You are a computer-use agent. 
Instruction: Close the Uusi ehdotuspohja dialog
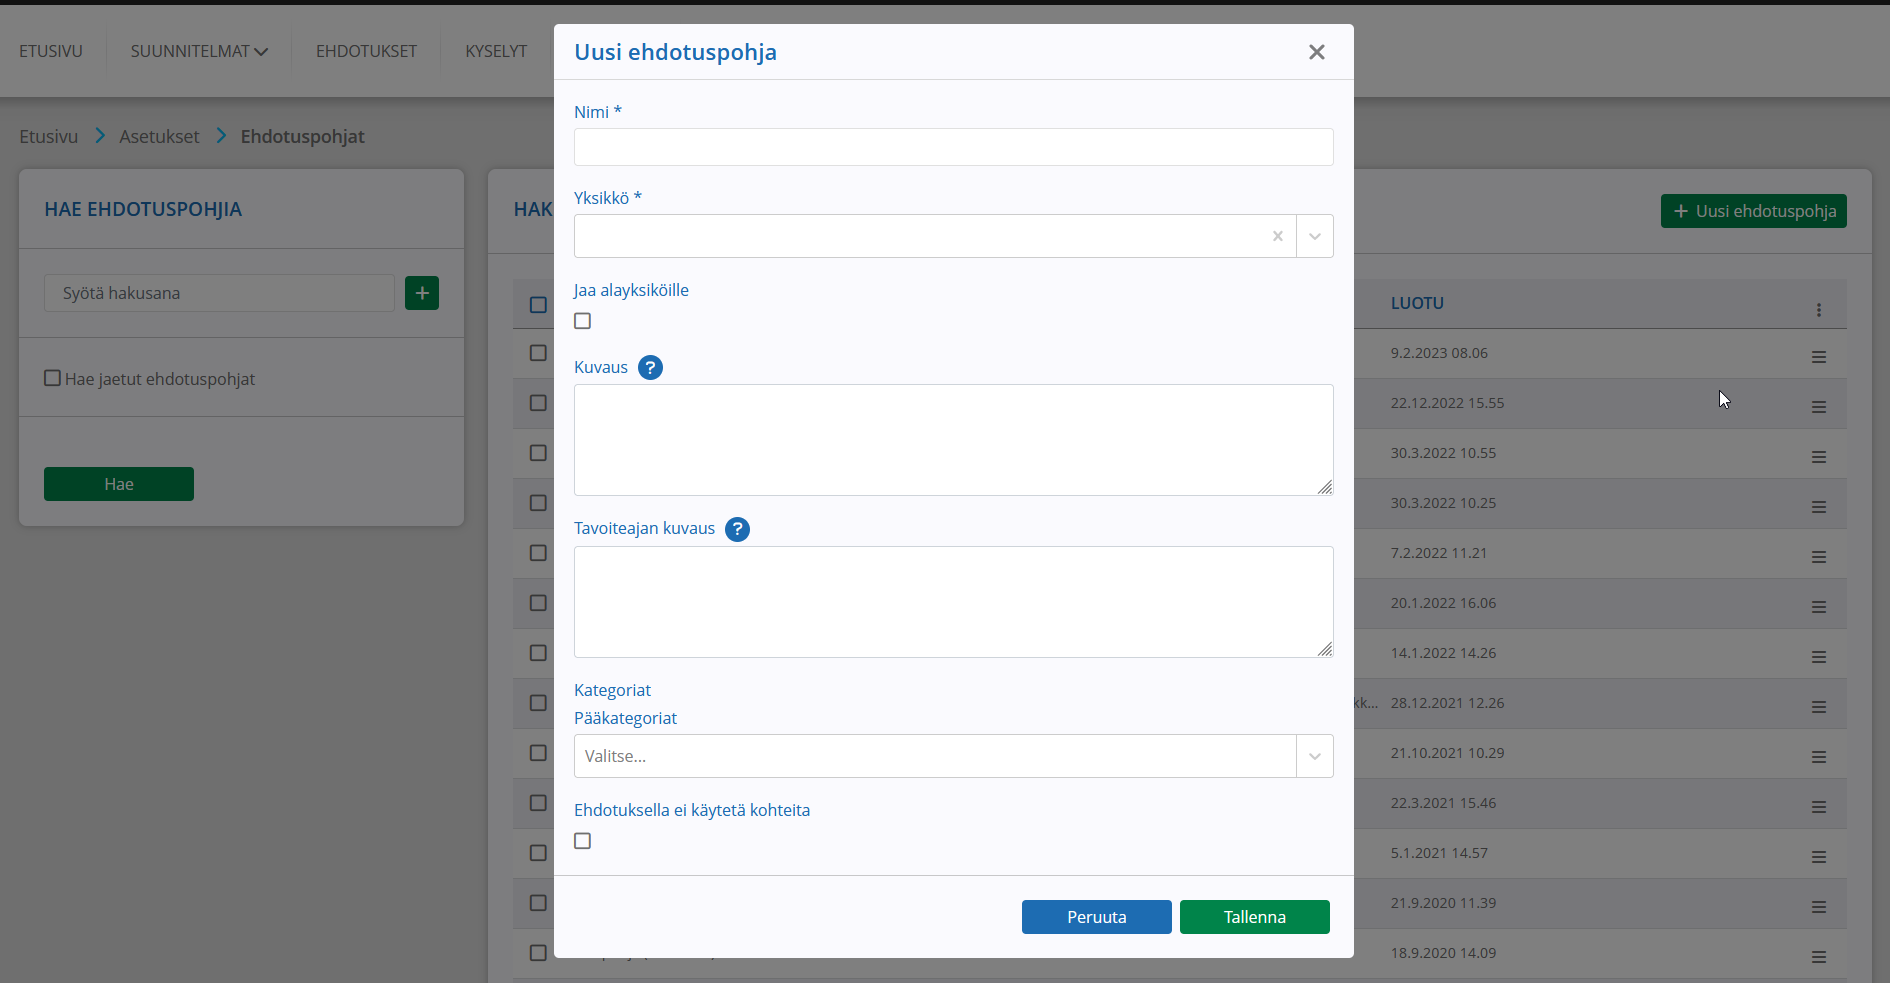[1317, 52]
